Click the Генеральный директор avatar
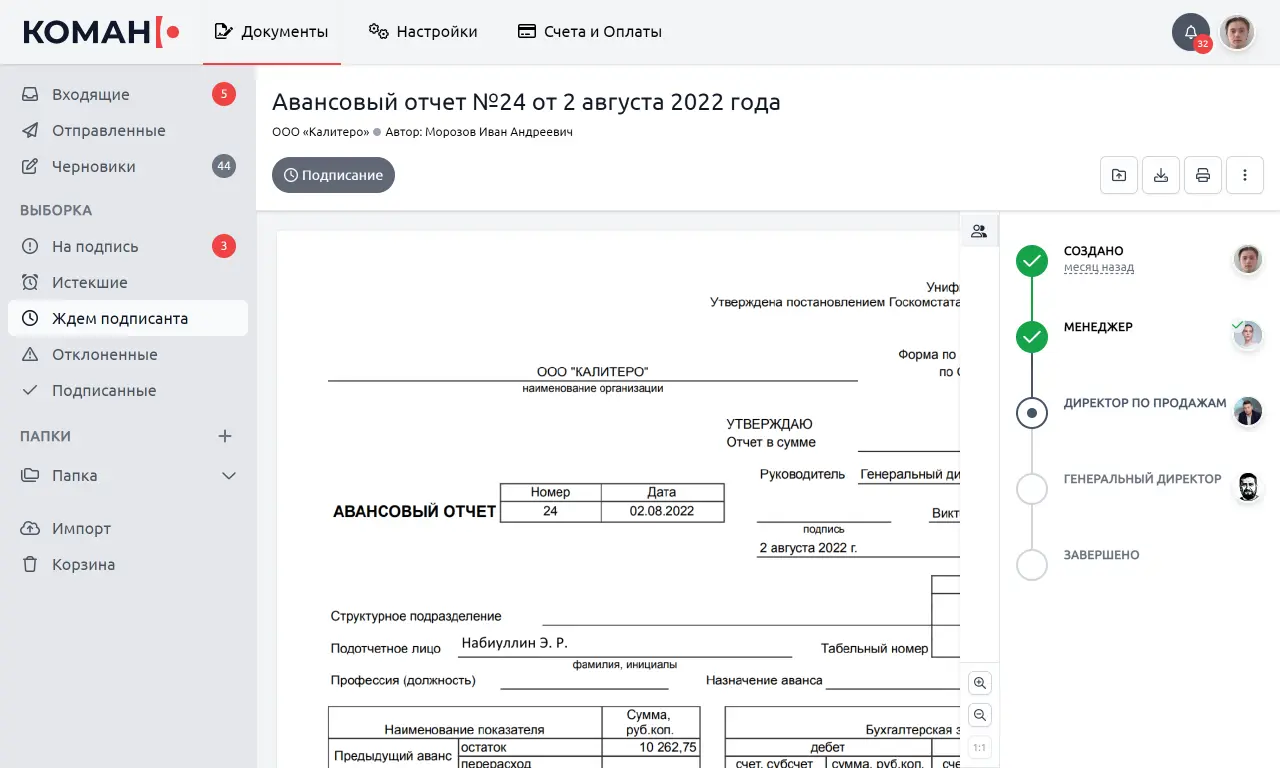The width and height of the screenshot is (1280, 768). click(x=1247, y=487)
